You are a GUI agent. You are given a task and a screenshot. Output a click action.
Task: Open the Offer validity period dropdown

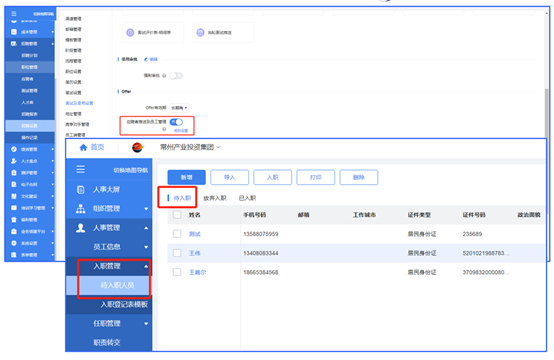point(179,108)
